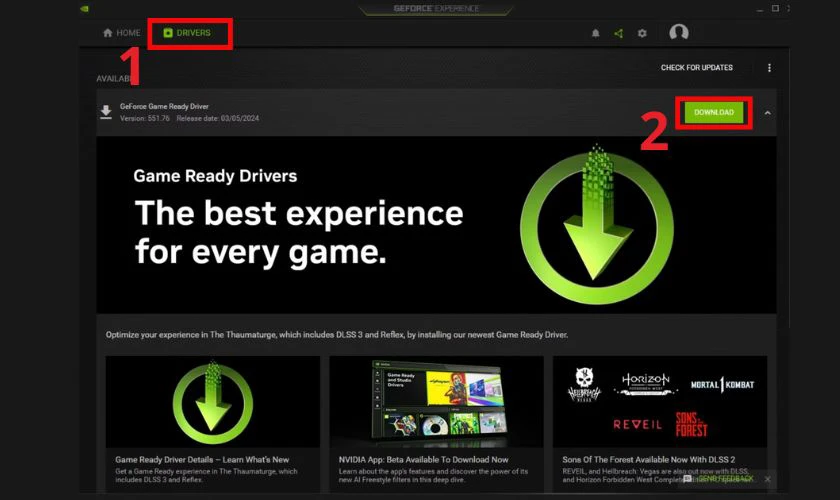Dismiss the Send Feedback popup

pos(767,479)
